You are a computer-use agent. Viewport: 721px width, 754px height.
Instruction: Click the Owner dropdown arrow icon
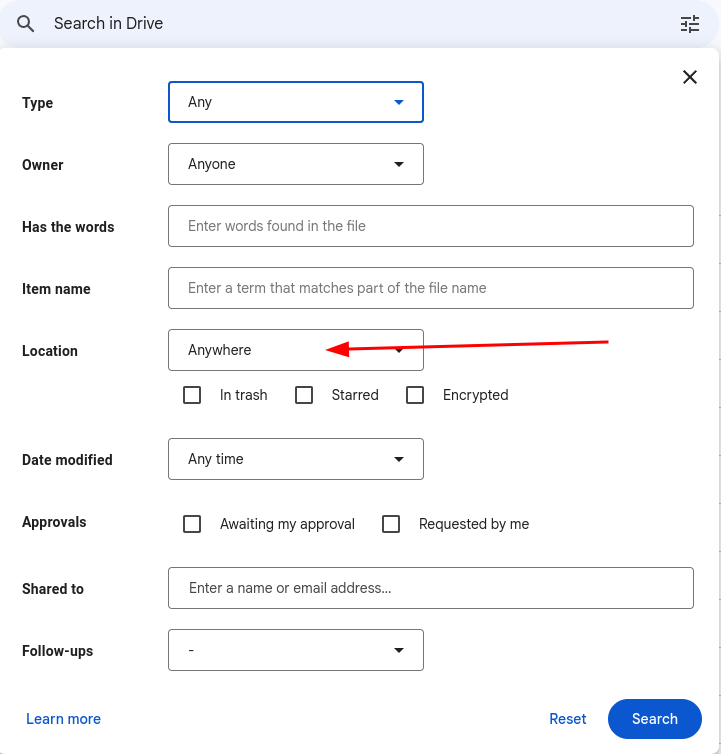pyautogui.click(x=399, y=164)
